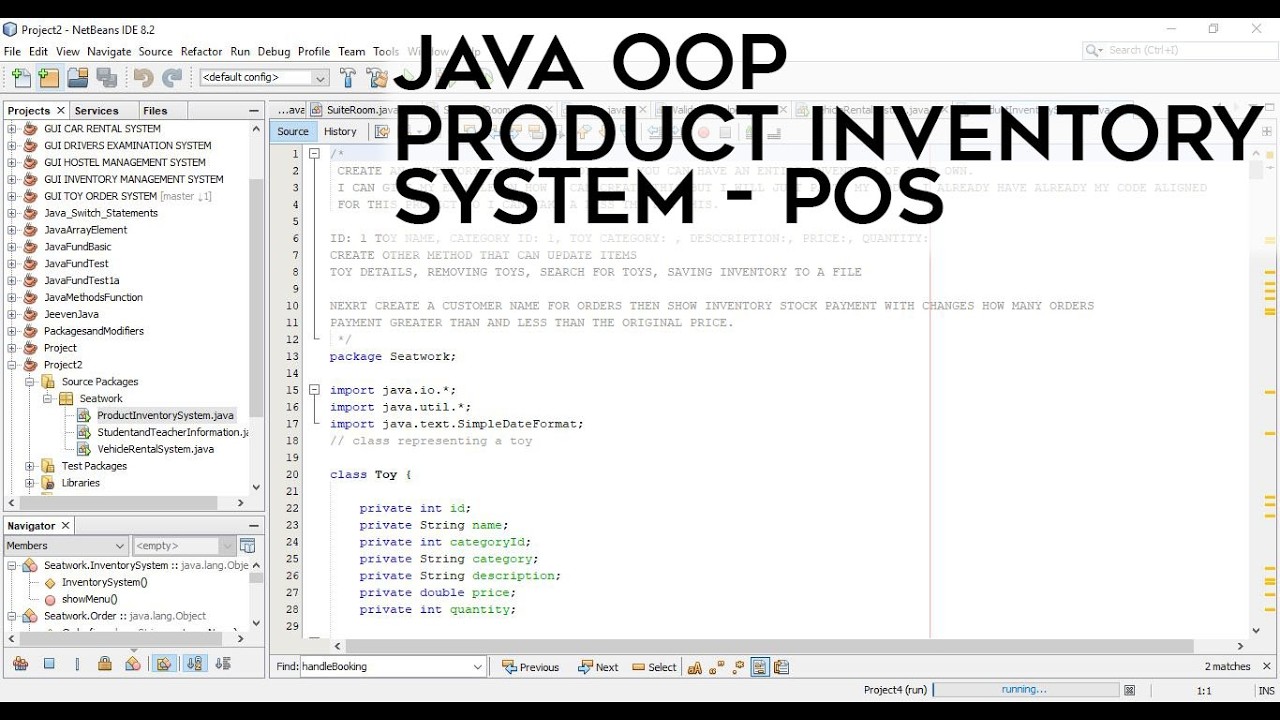Collapse Seatwork.Order in Navigator

pyautogui.click(x=12, y=616)
